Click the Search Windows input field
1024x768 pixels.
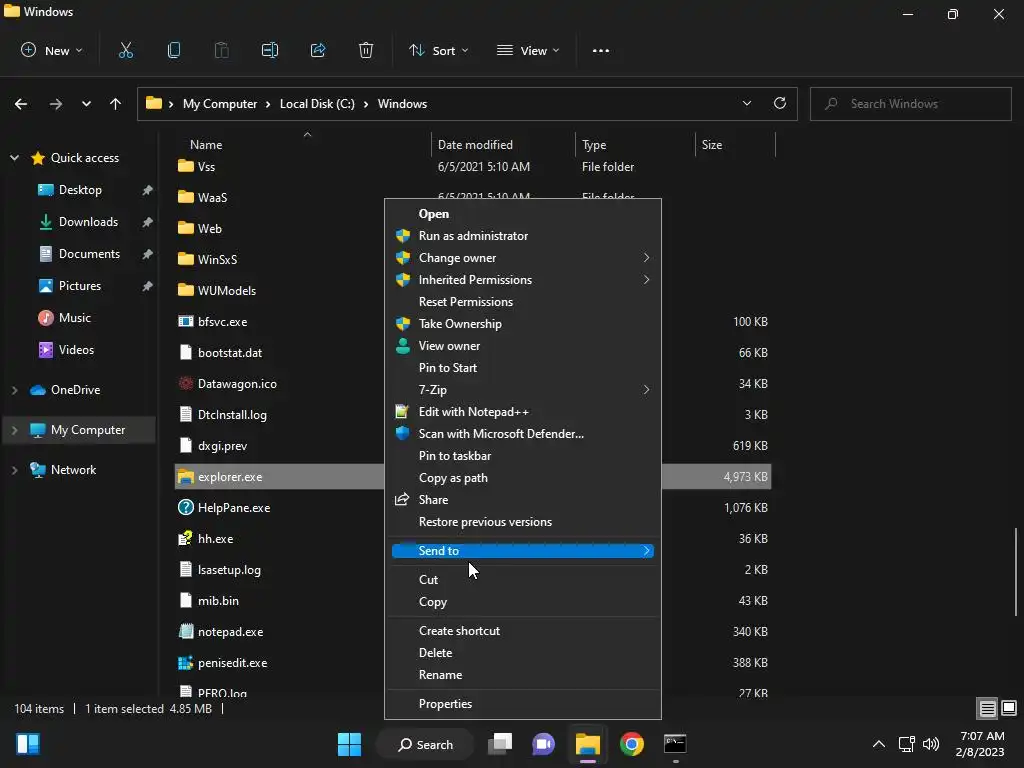910,104
